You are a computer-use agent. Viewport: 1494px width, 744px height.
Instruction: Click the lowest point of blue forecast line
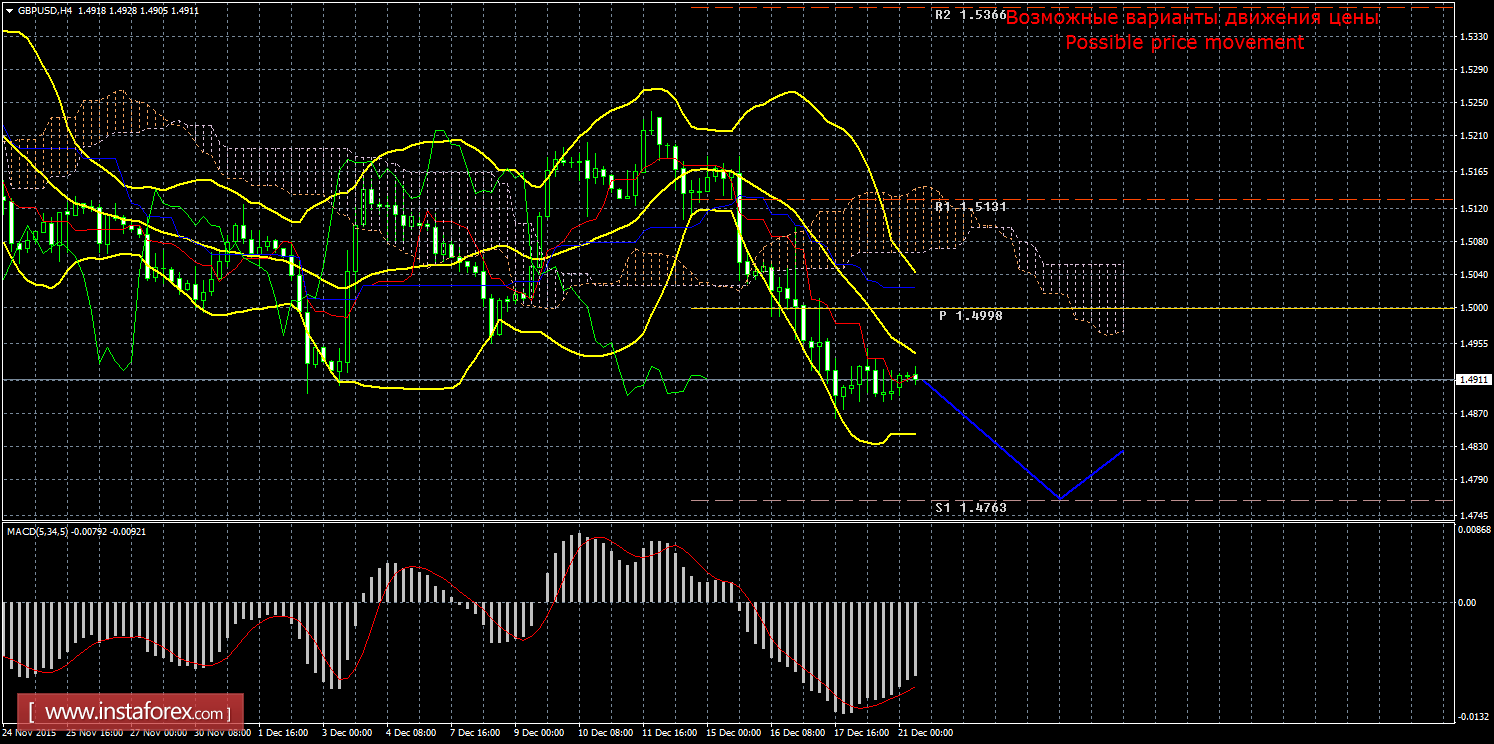point(1059,498)
